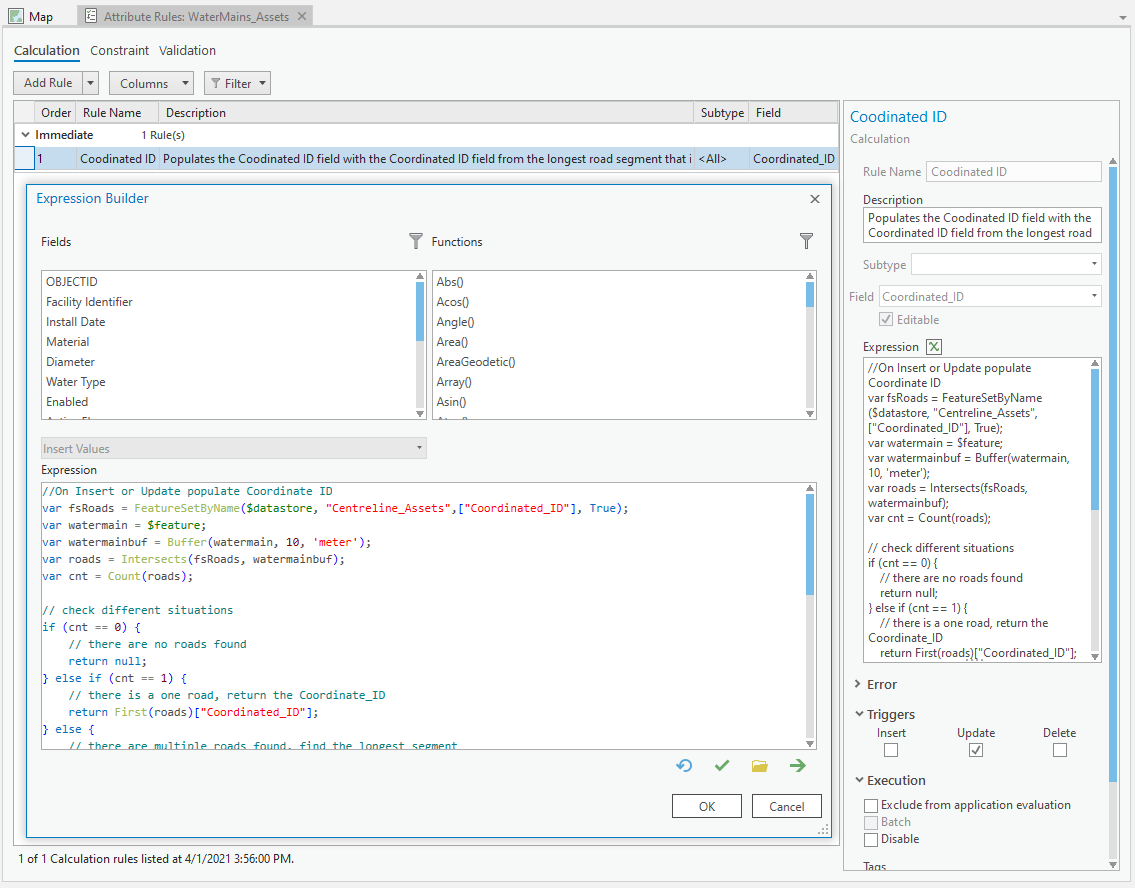Image resolution: width=1135 pixels, height=888 pixels.
Task: Open the Add Rule dropdown arrow
Action: tap(88, 82)
